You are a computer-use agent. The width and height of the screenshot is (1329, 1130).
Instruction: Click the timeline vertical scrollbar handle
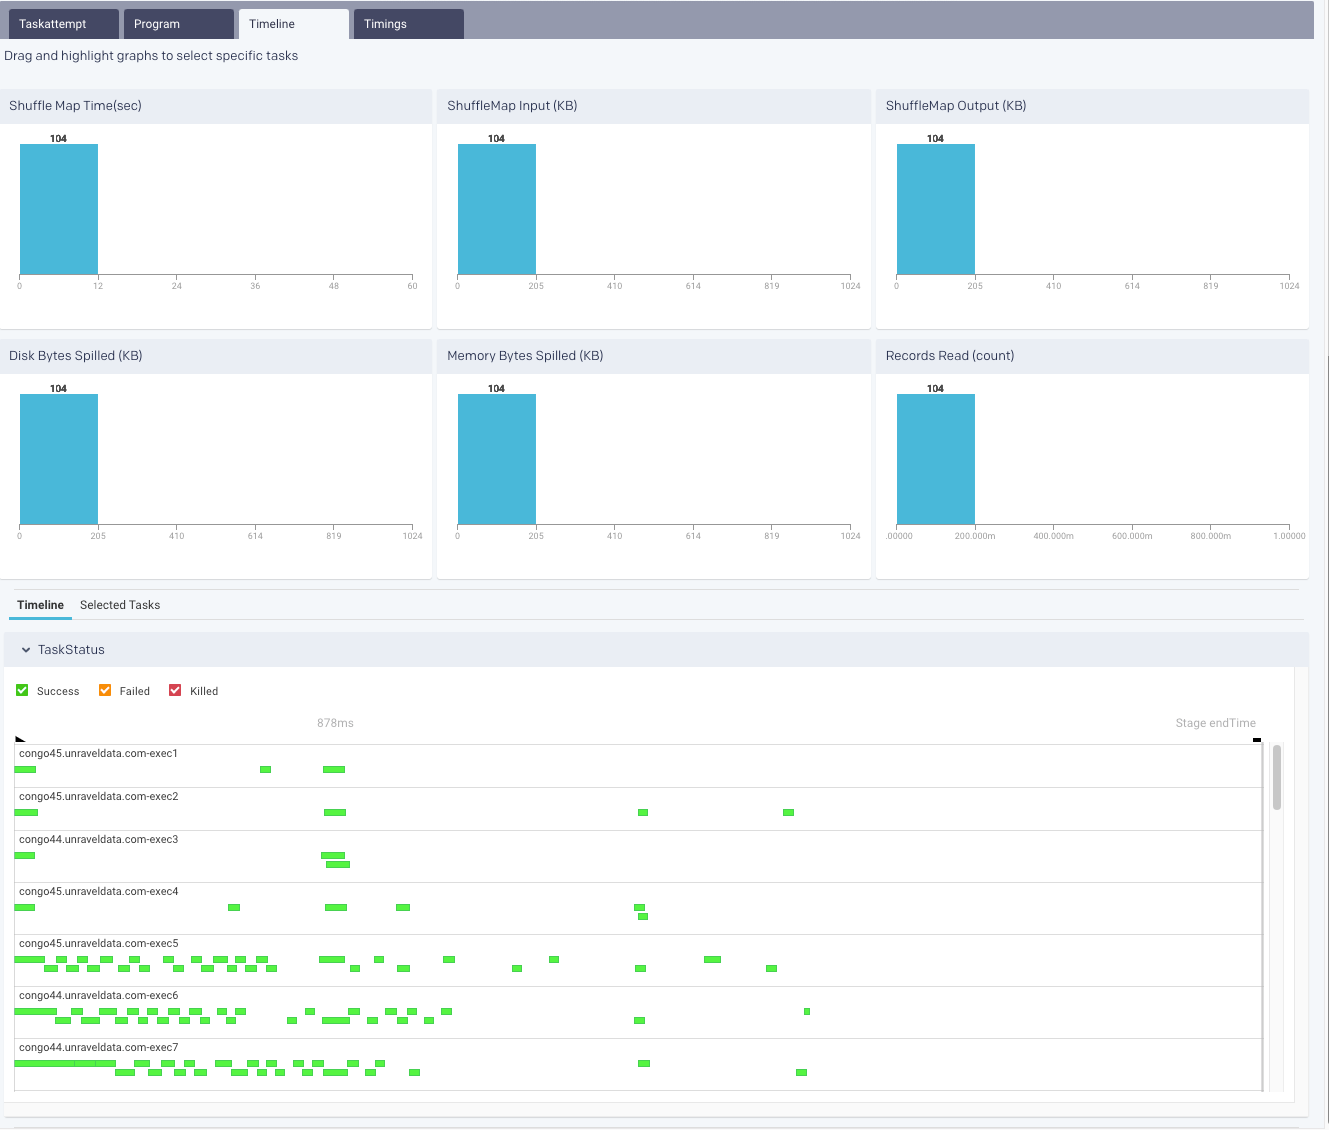click(1277, 777)
